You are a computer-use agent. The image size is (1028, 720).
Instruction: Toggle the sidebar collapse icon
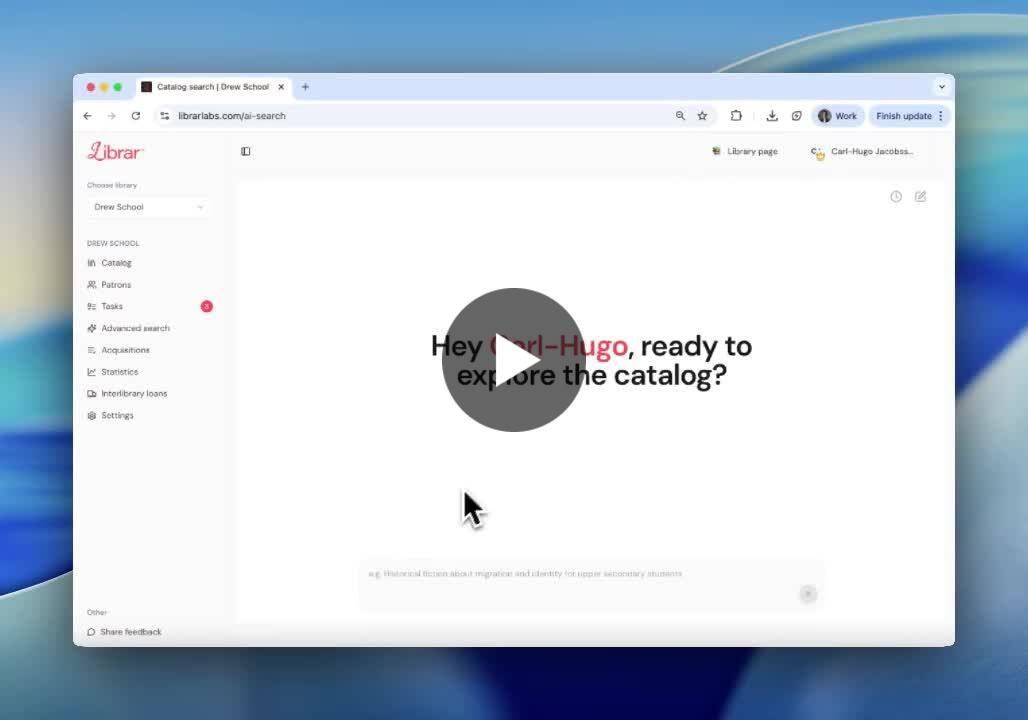[246, 151]
